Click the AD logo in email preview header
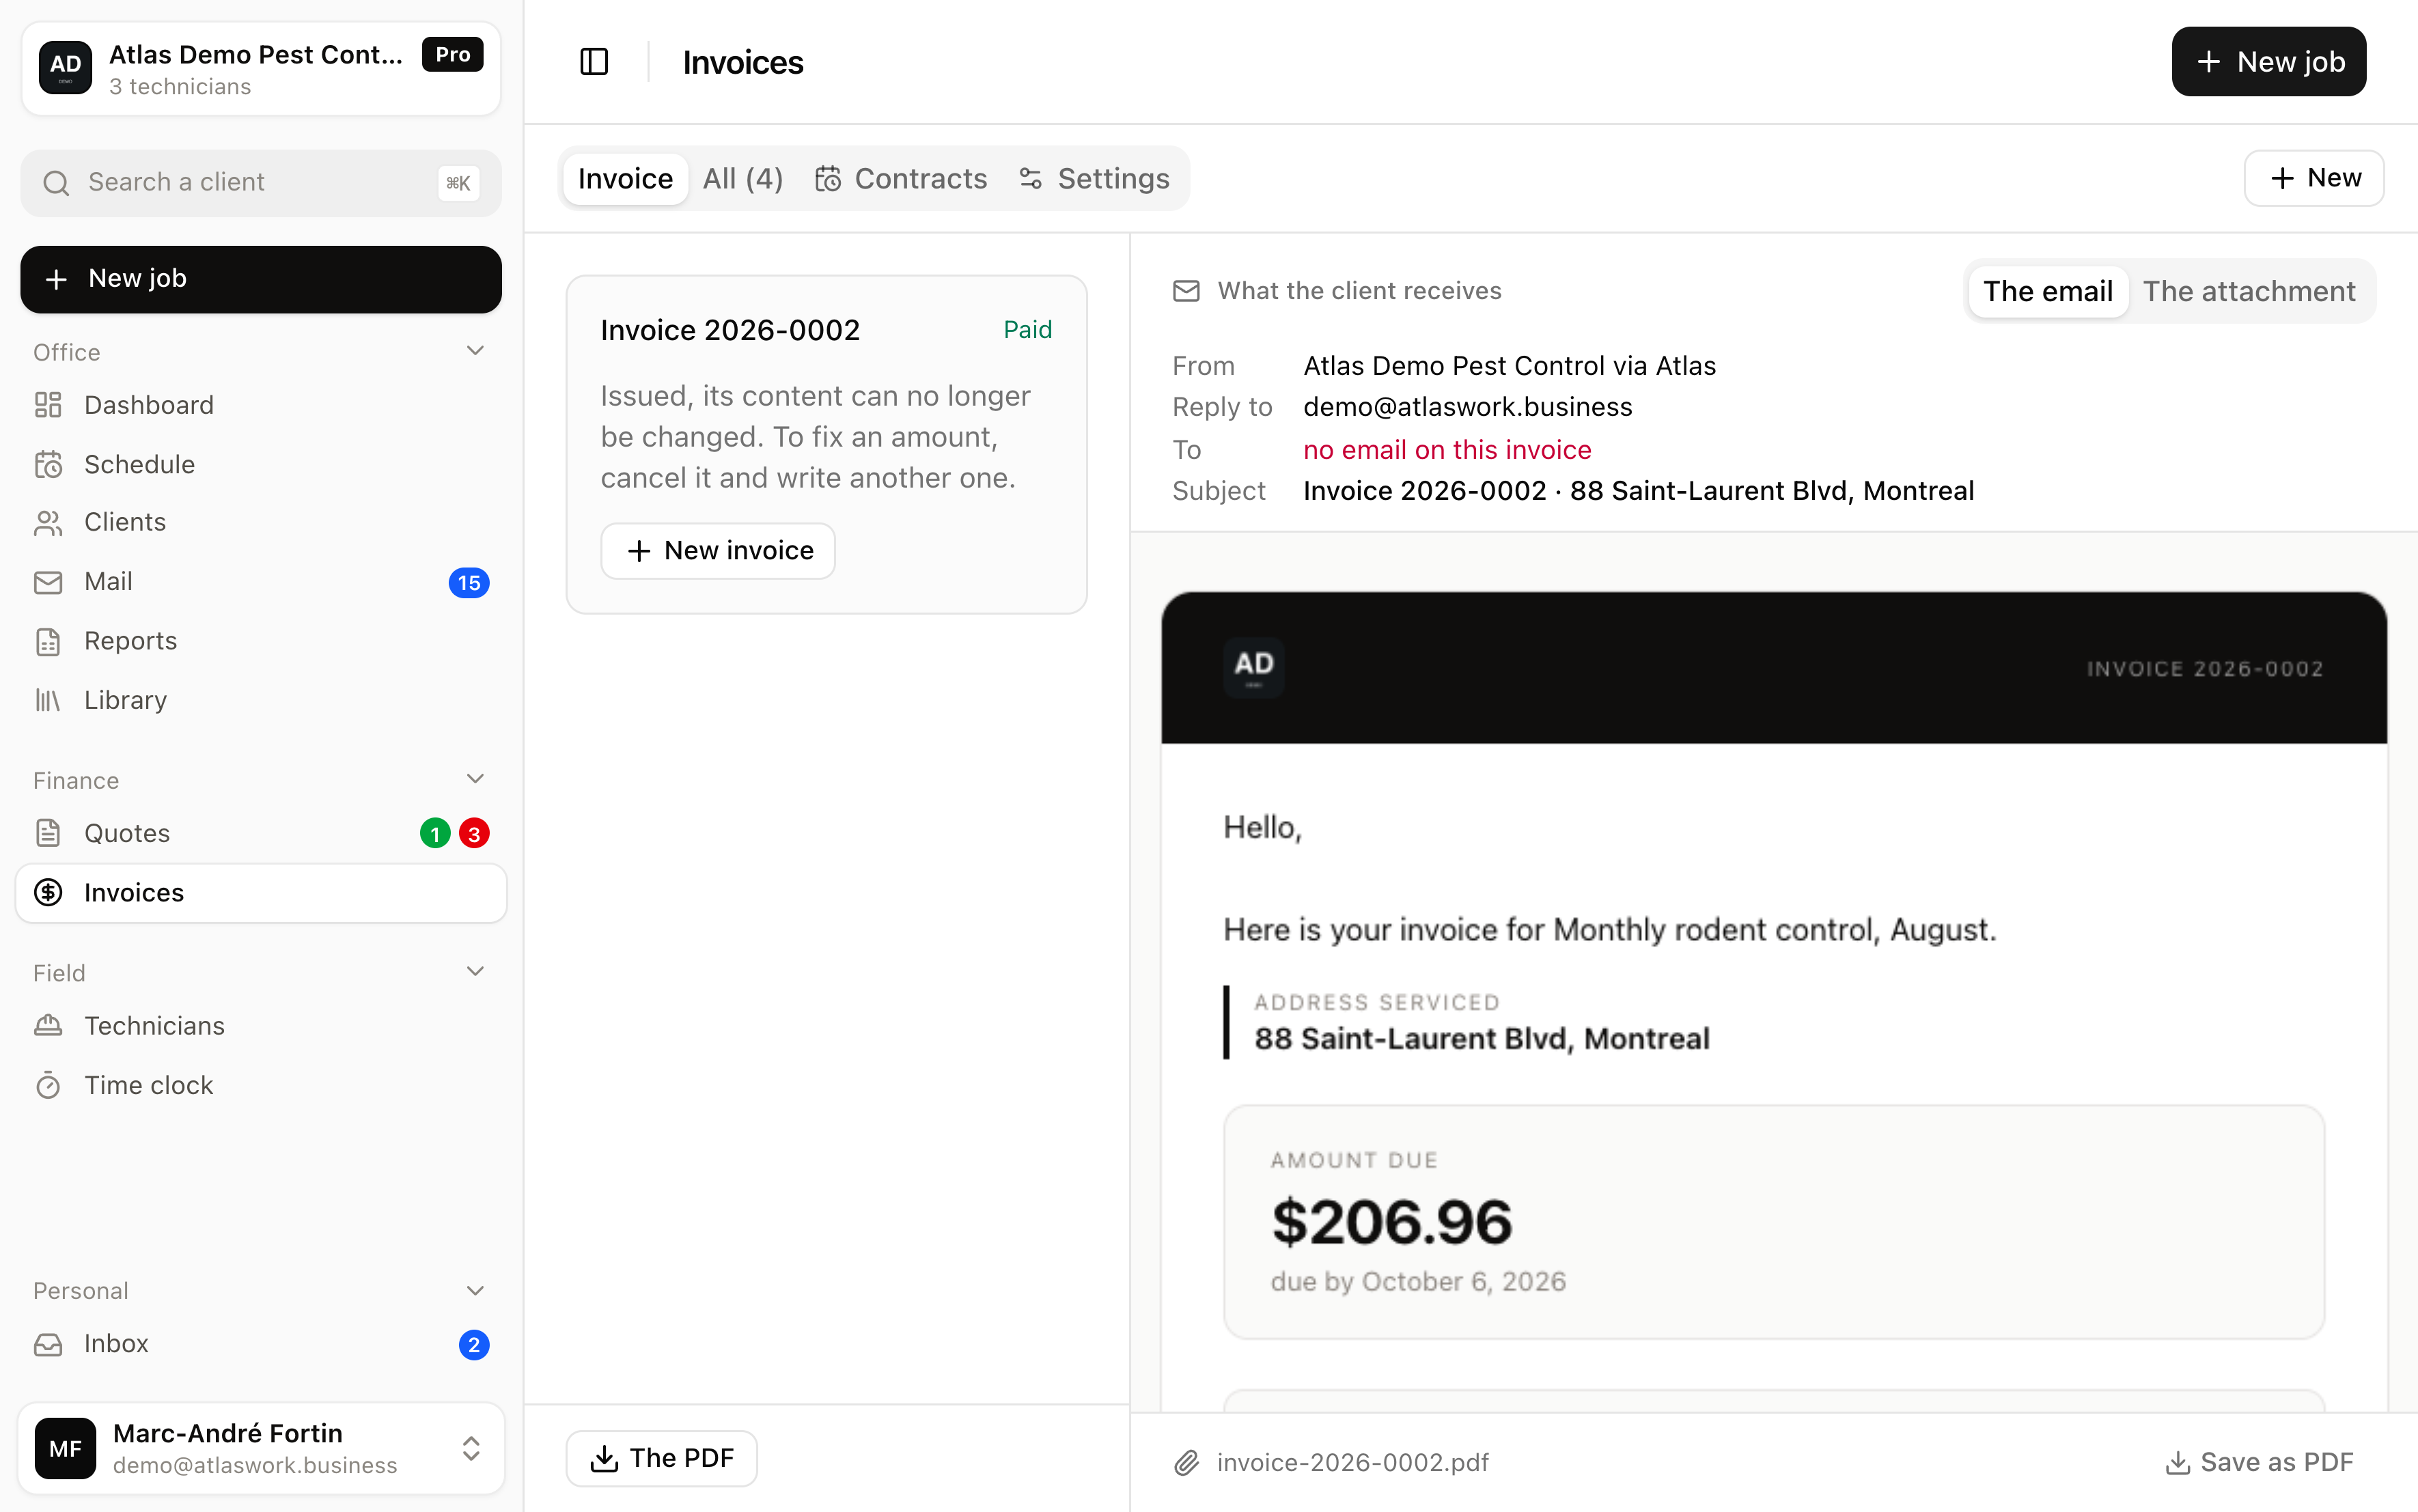This screenshot has width=2418, height=1512. click(x=1254, y=667)
